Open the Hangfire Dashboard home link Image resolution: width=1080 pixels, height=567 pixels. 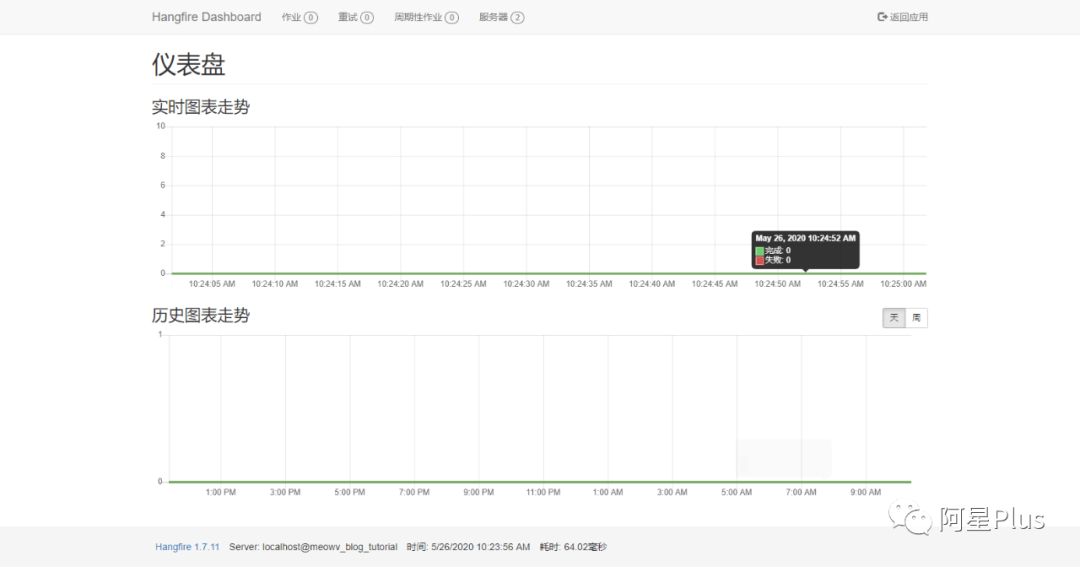click(207, 17)
